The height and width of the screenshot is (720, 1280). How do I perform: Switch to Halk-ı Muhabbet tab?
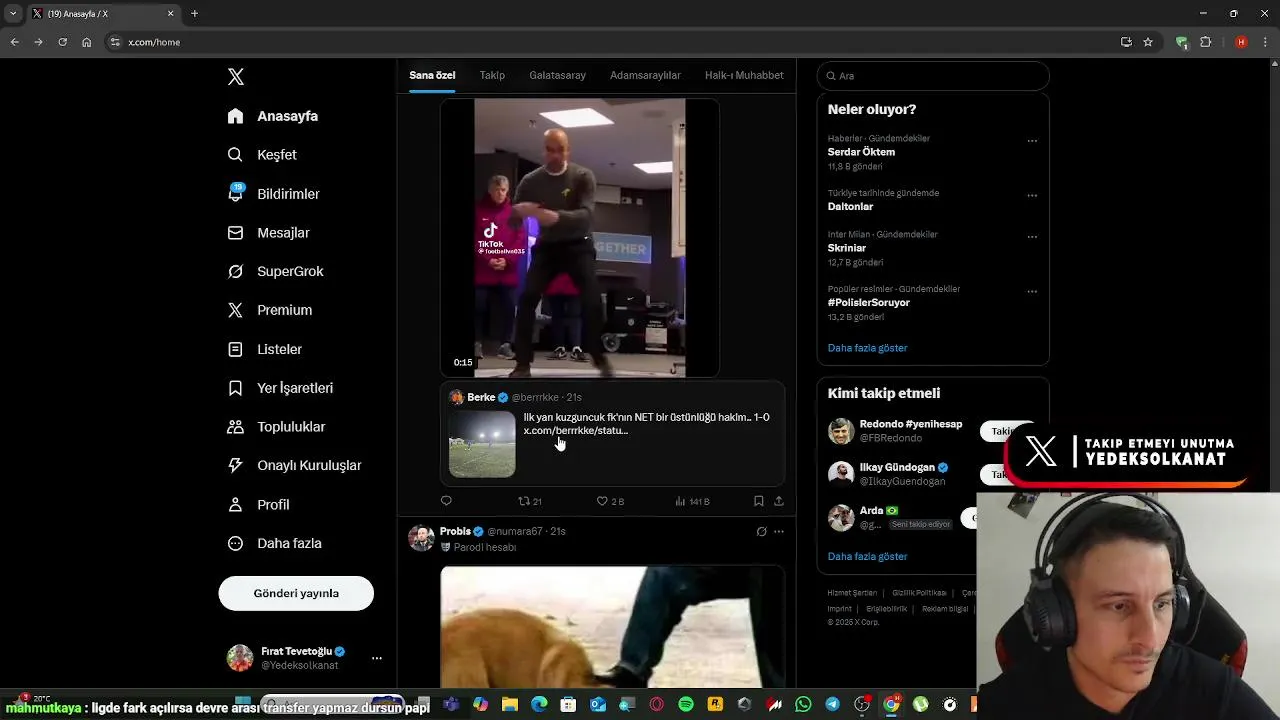744,75
